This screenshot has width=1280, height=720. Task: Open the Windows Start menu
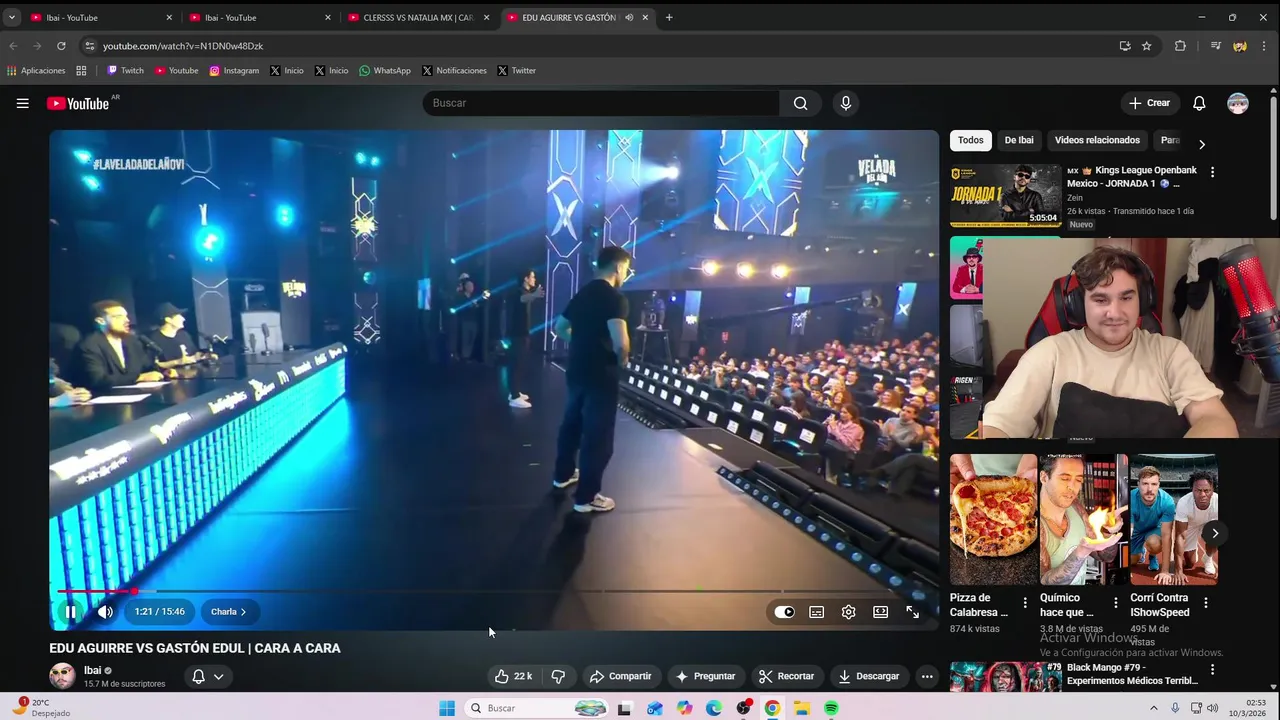click(x=447, y=708)
